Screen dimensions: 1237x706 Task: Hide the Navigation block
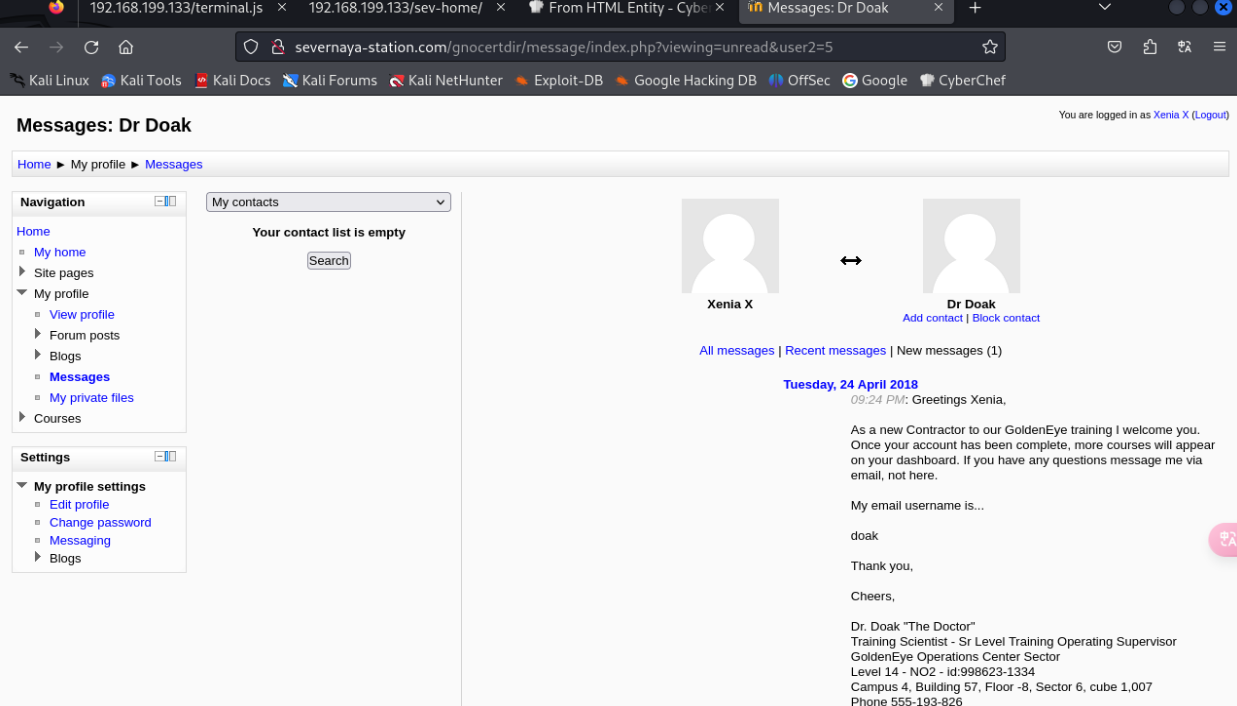pyautogui.click(x=159, y=201)
